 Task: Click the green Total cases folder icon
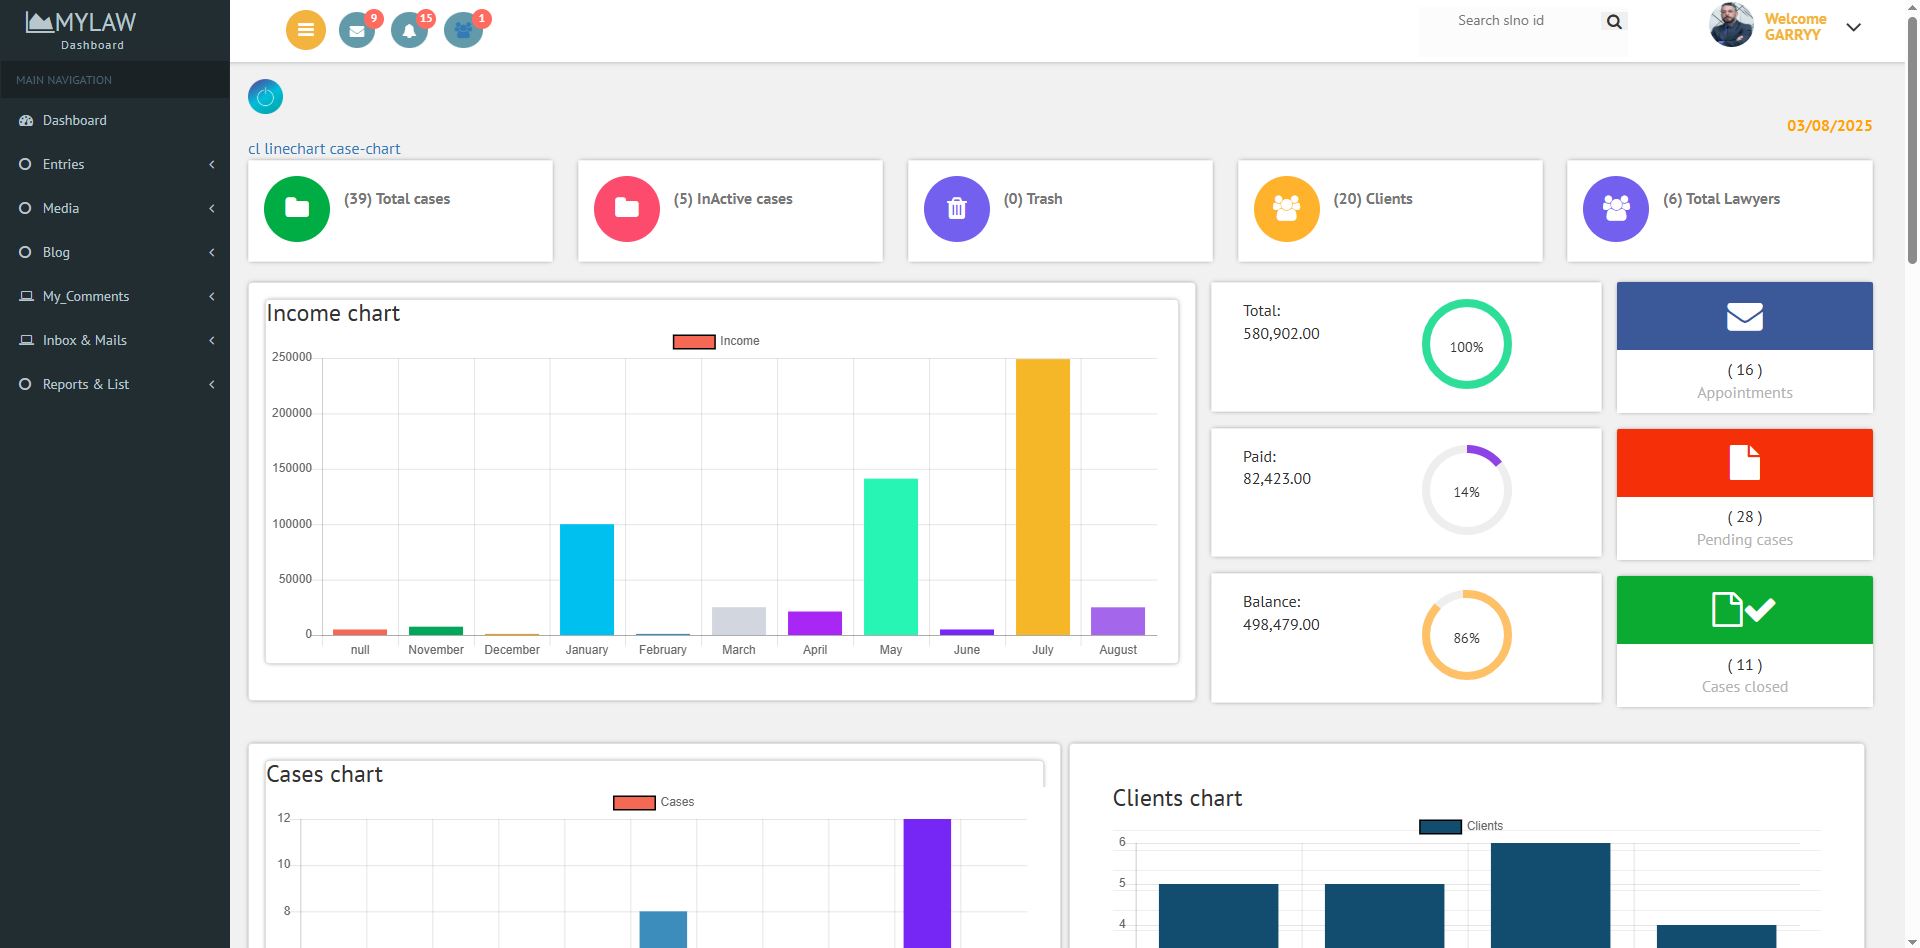click(297, 208)
